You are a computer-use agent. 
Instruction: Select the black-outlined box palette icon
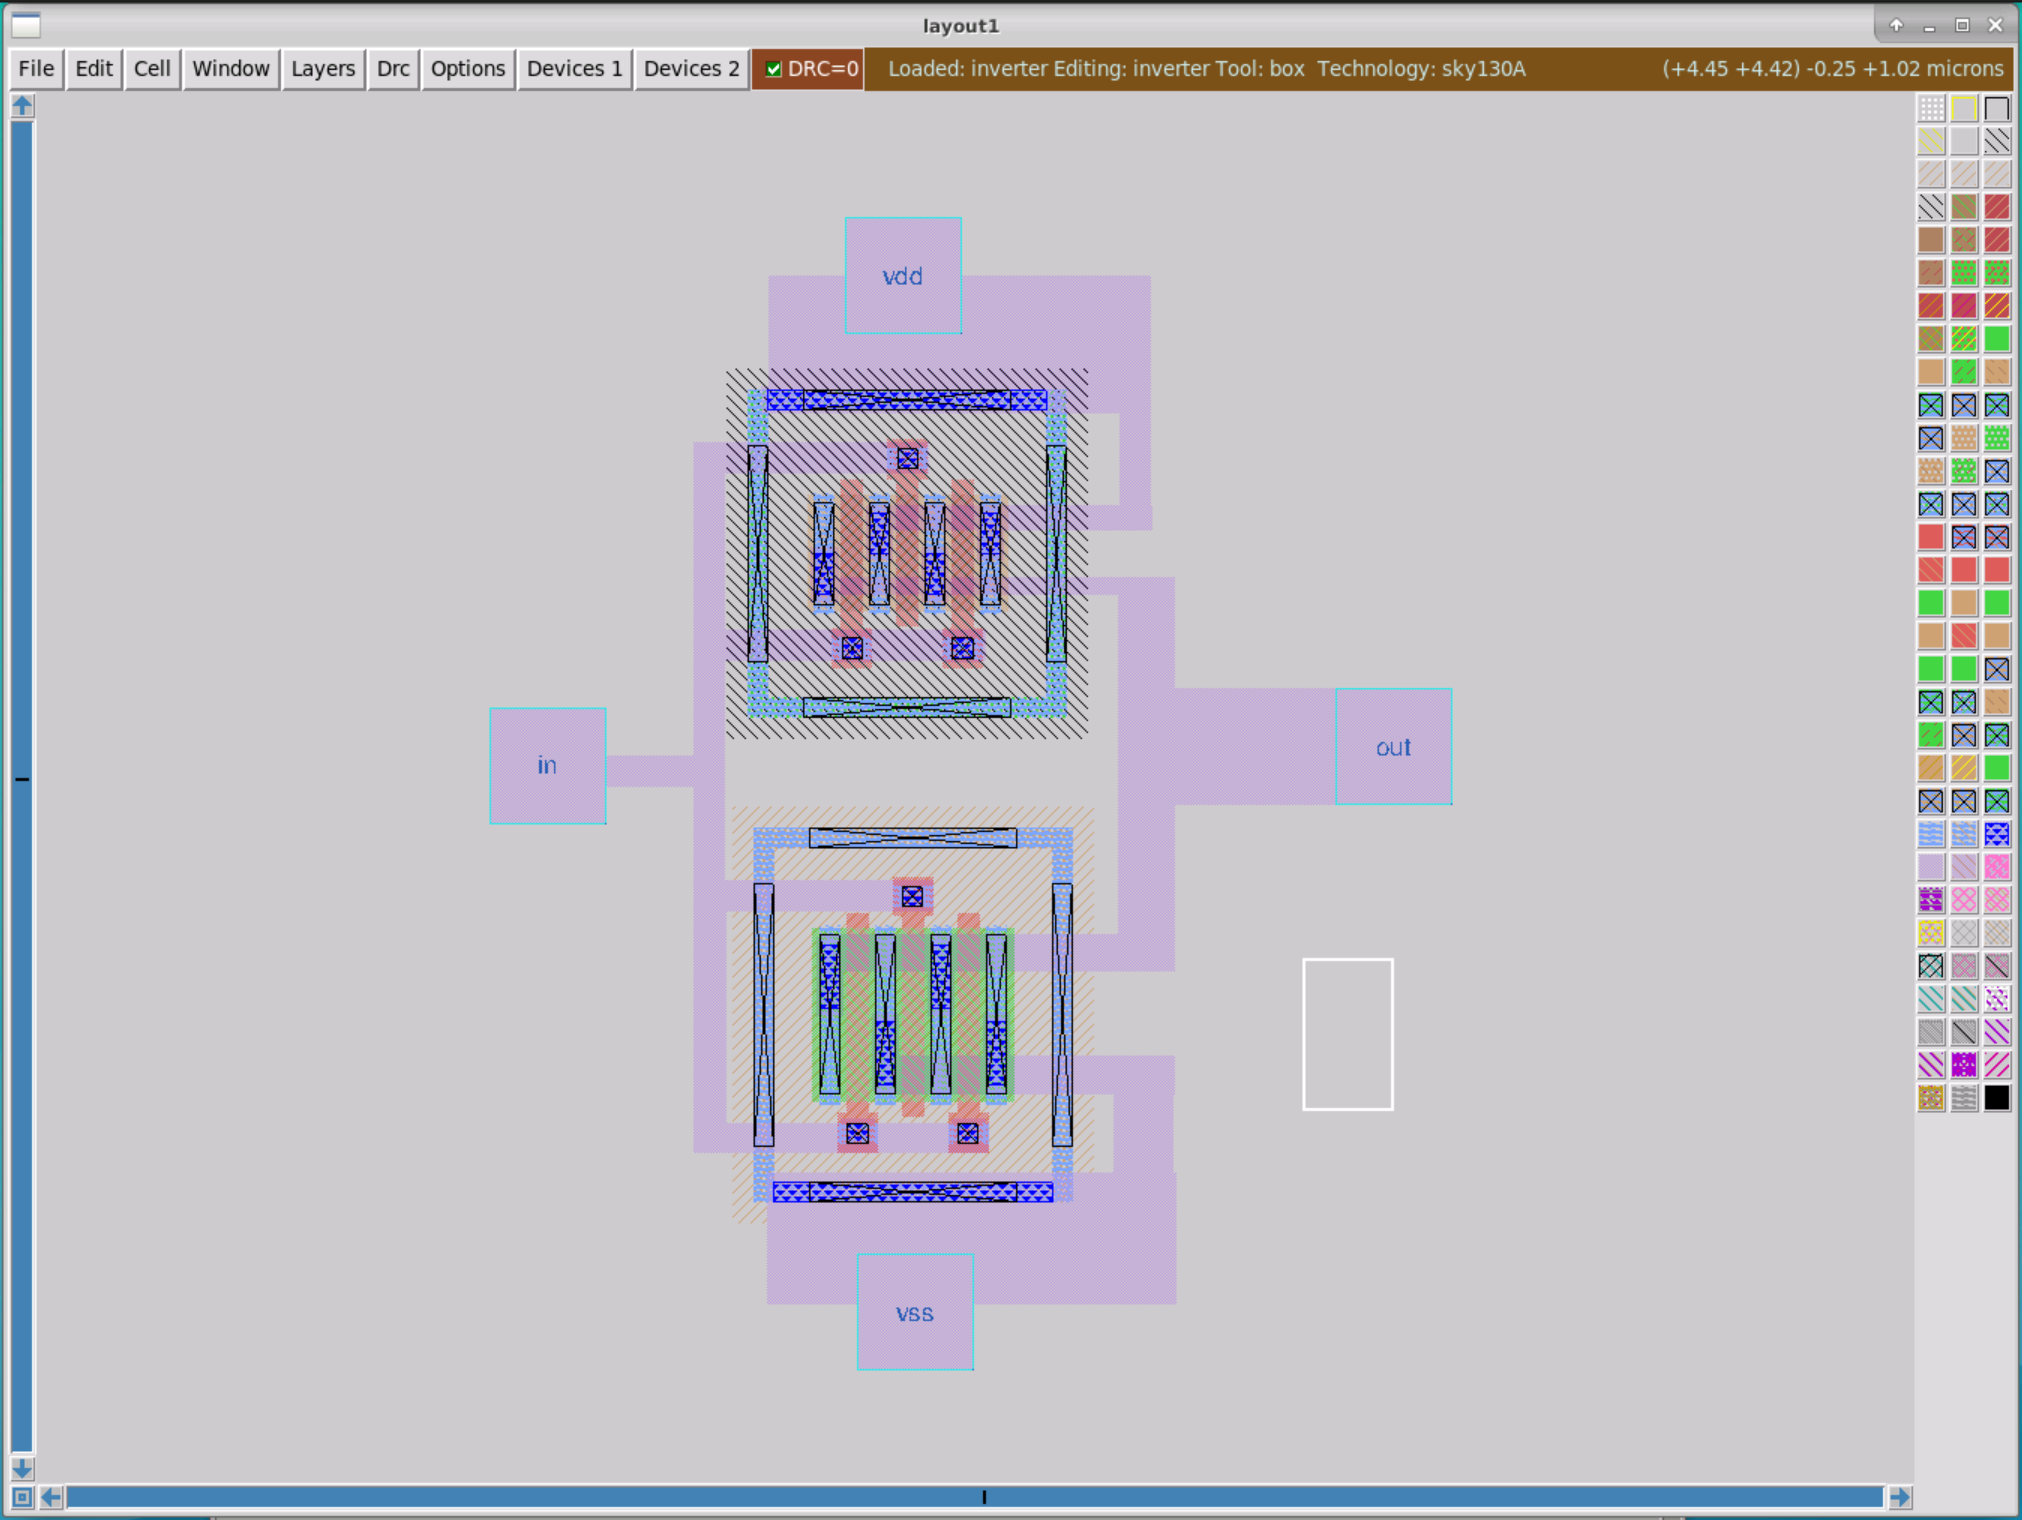pos(1997,108)
